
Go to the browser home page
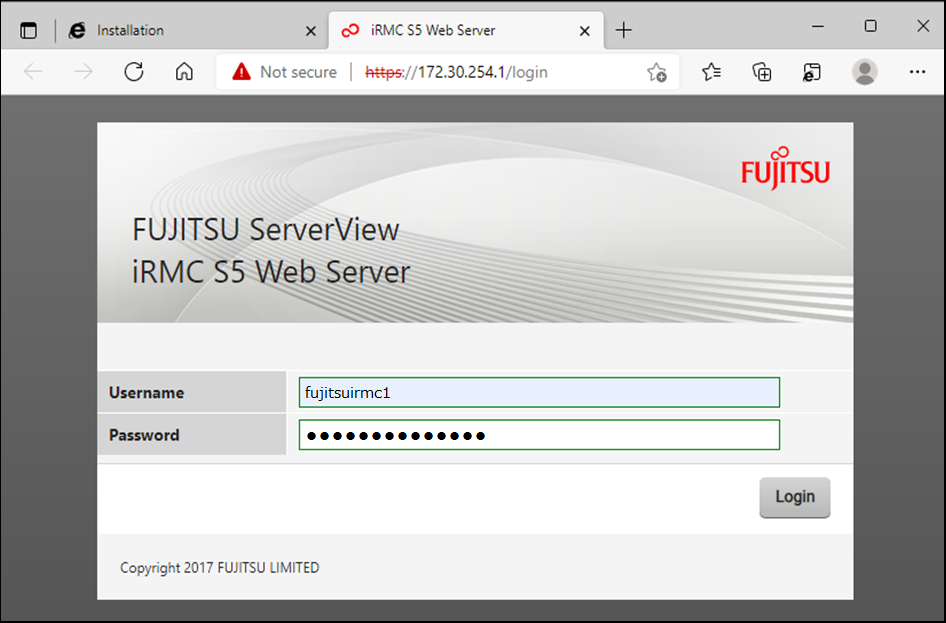point(184,72)
